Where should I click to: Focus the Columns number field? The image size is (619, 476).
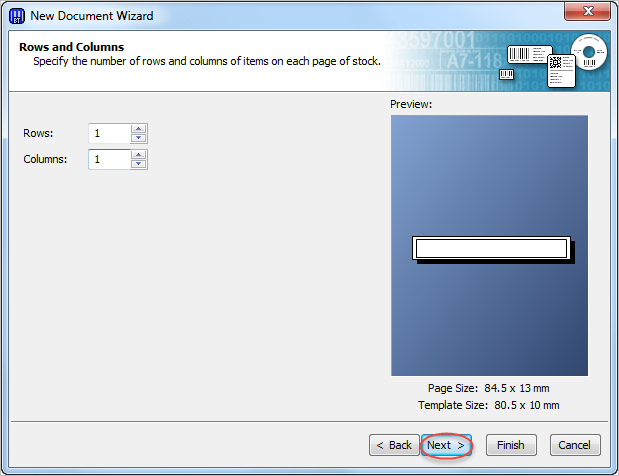click(x=109, y=159)
